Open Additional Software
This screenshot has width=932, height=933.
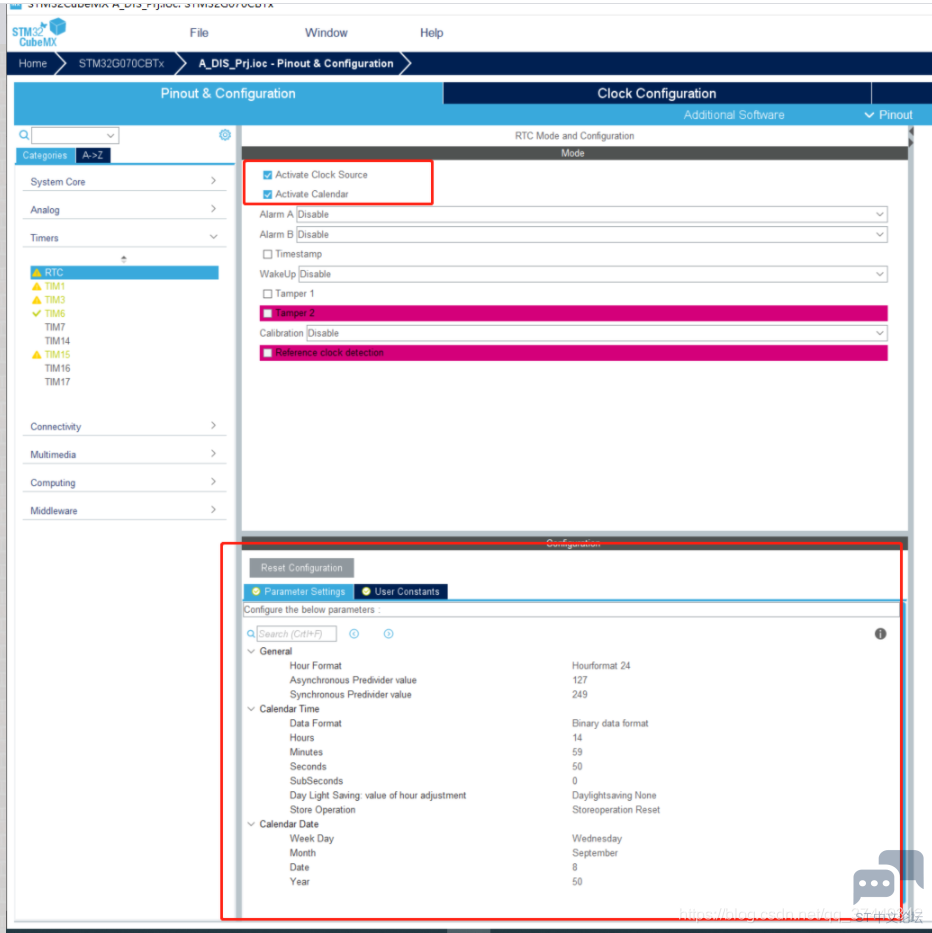click(734, 115)
